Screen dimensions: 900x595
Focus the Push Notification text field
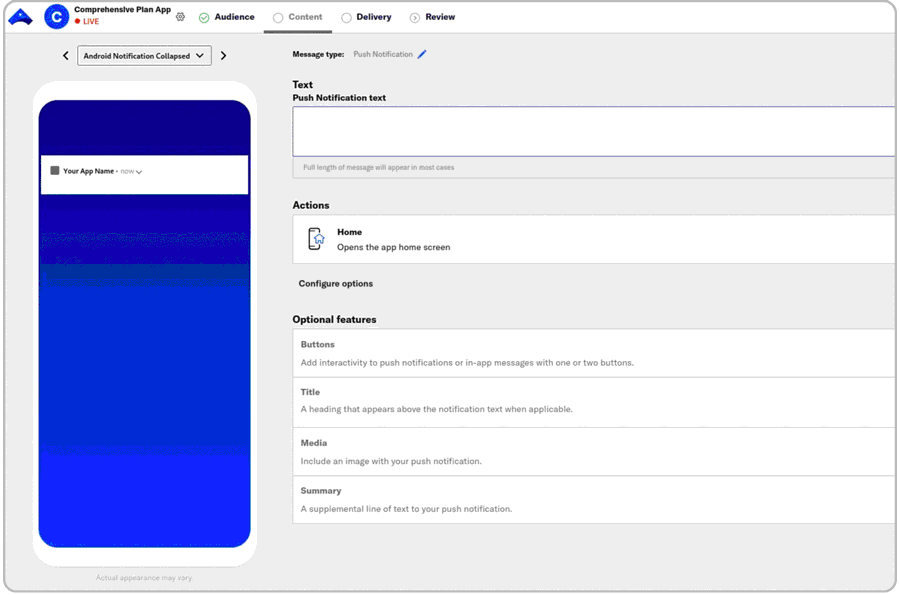click(x=593, y=131)
